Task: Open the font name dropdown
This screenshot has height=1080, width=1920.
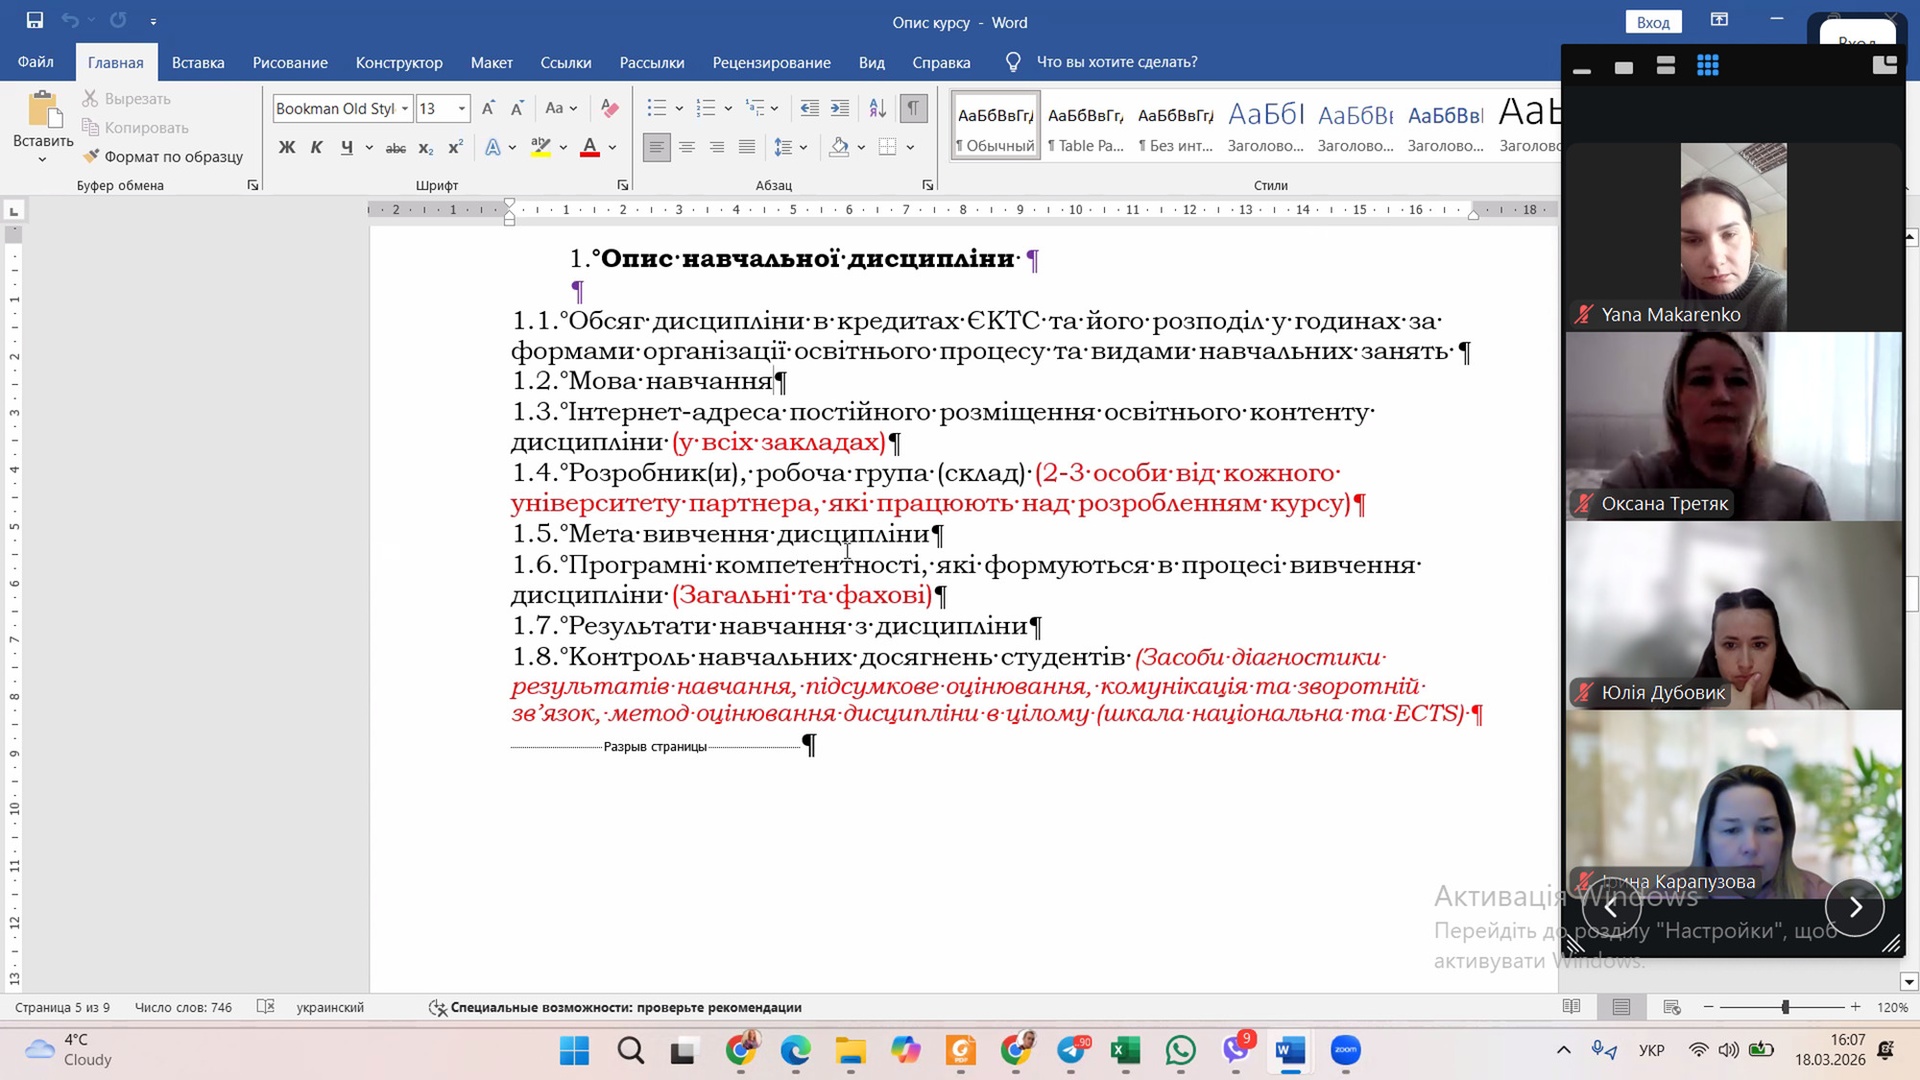Action: click(x=405, y=108)
